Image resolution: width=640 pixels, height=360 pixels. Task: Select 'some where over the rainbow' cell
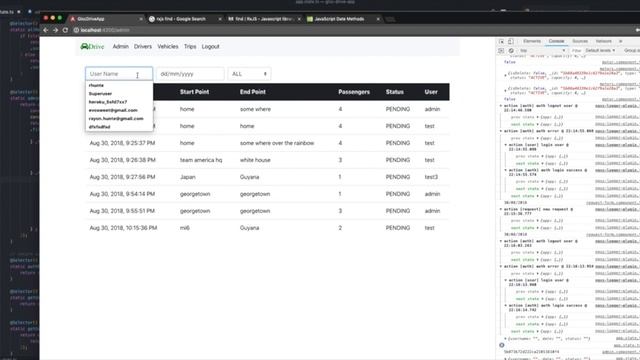(277, 143)
